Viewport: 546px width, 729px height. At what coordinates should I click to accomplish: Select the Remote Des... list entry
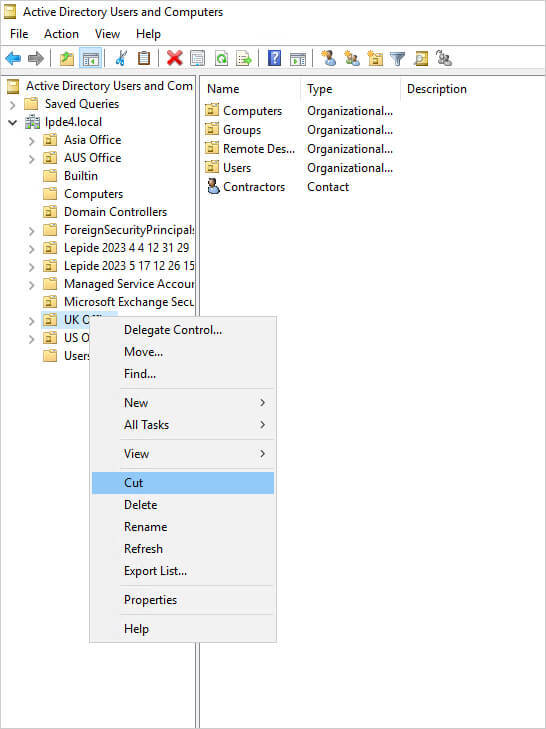click(x=259, y=149)
